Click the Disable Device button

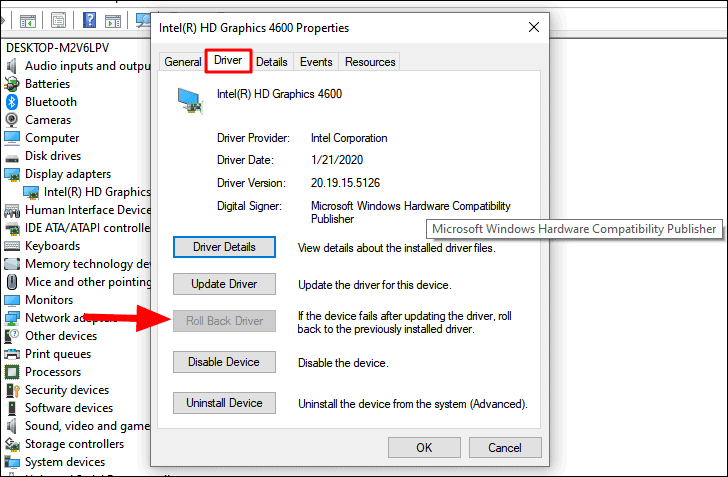click(x=224, y=362)
